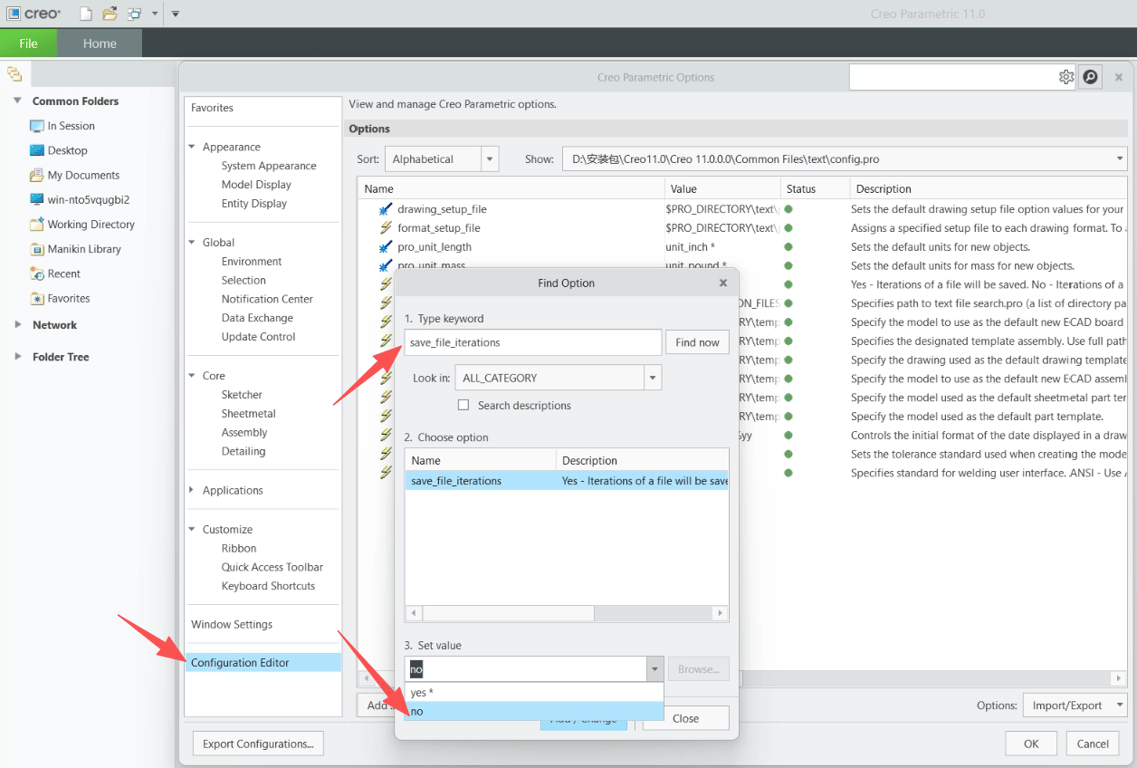Click right arrow of options table scrollbar
Viewport: 1137px width, 768px height.
pyautogui.click(x=1118, y=678)
